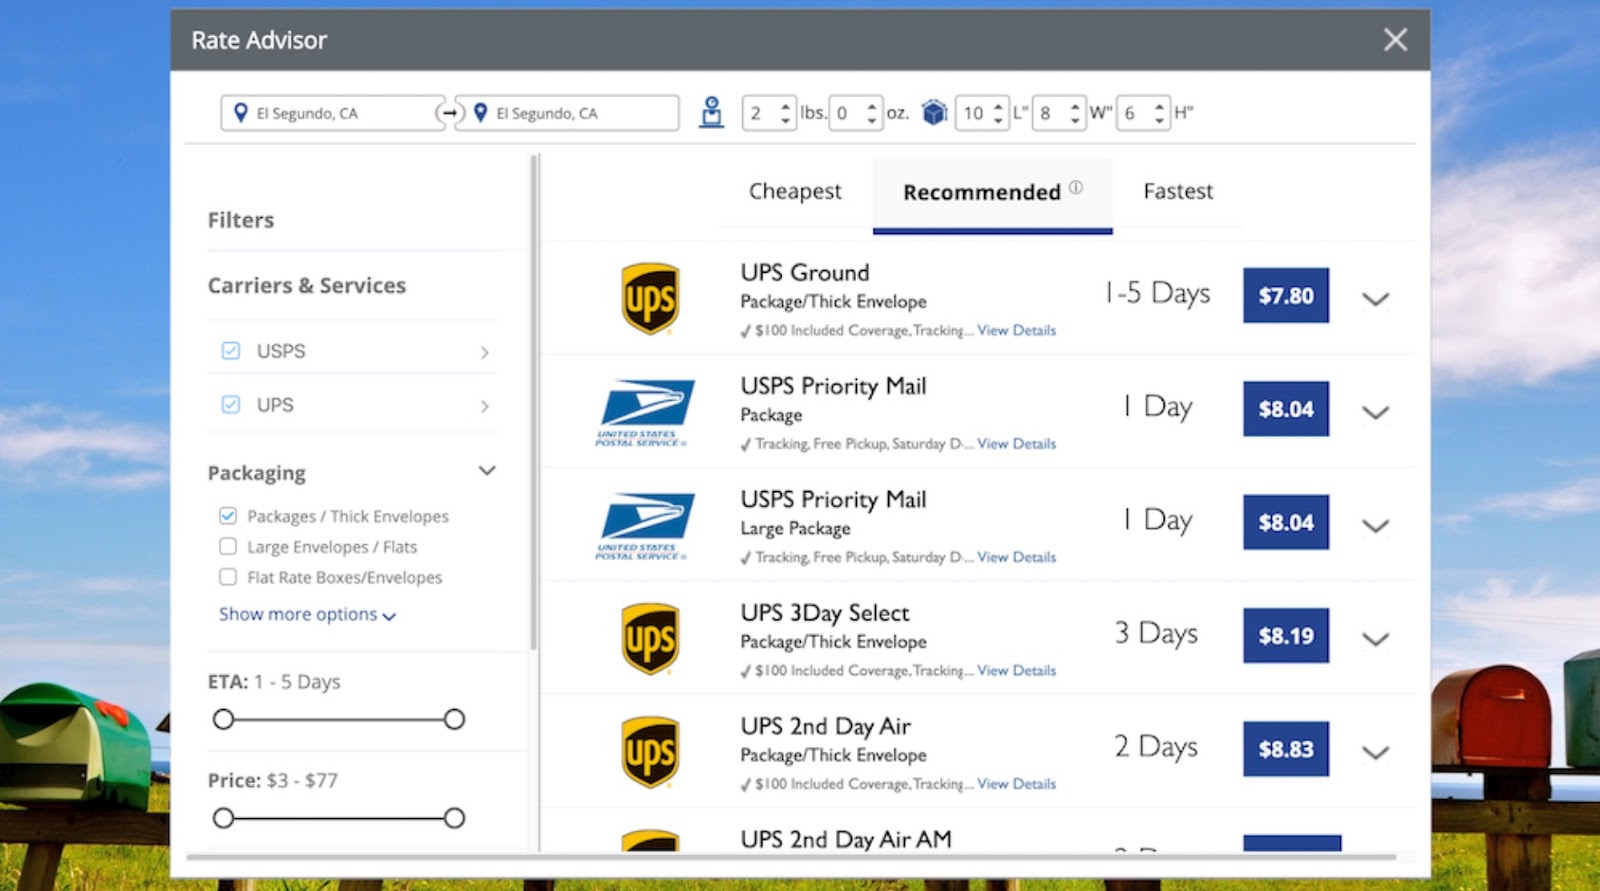The image size is (1600, 891).
Task: Switch to the Fastest tab
Action: pyautogui.click(x=1178, y=192)
